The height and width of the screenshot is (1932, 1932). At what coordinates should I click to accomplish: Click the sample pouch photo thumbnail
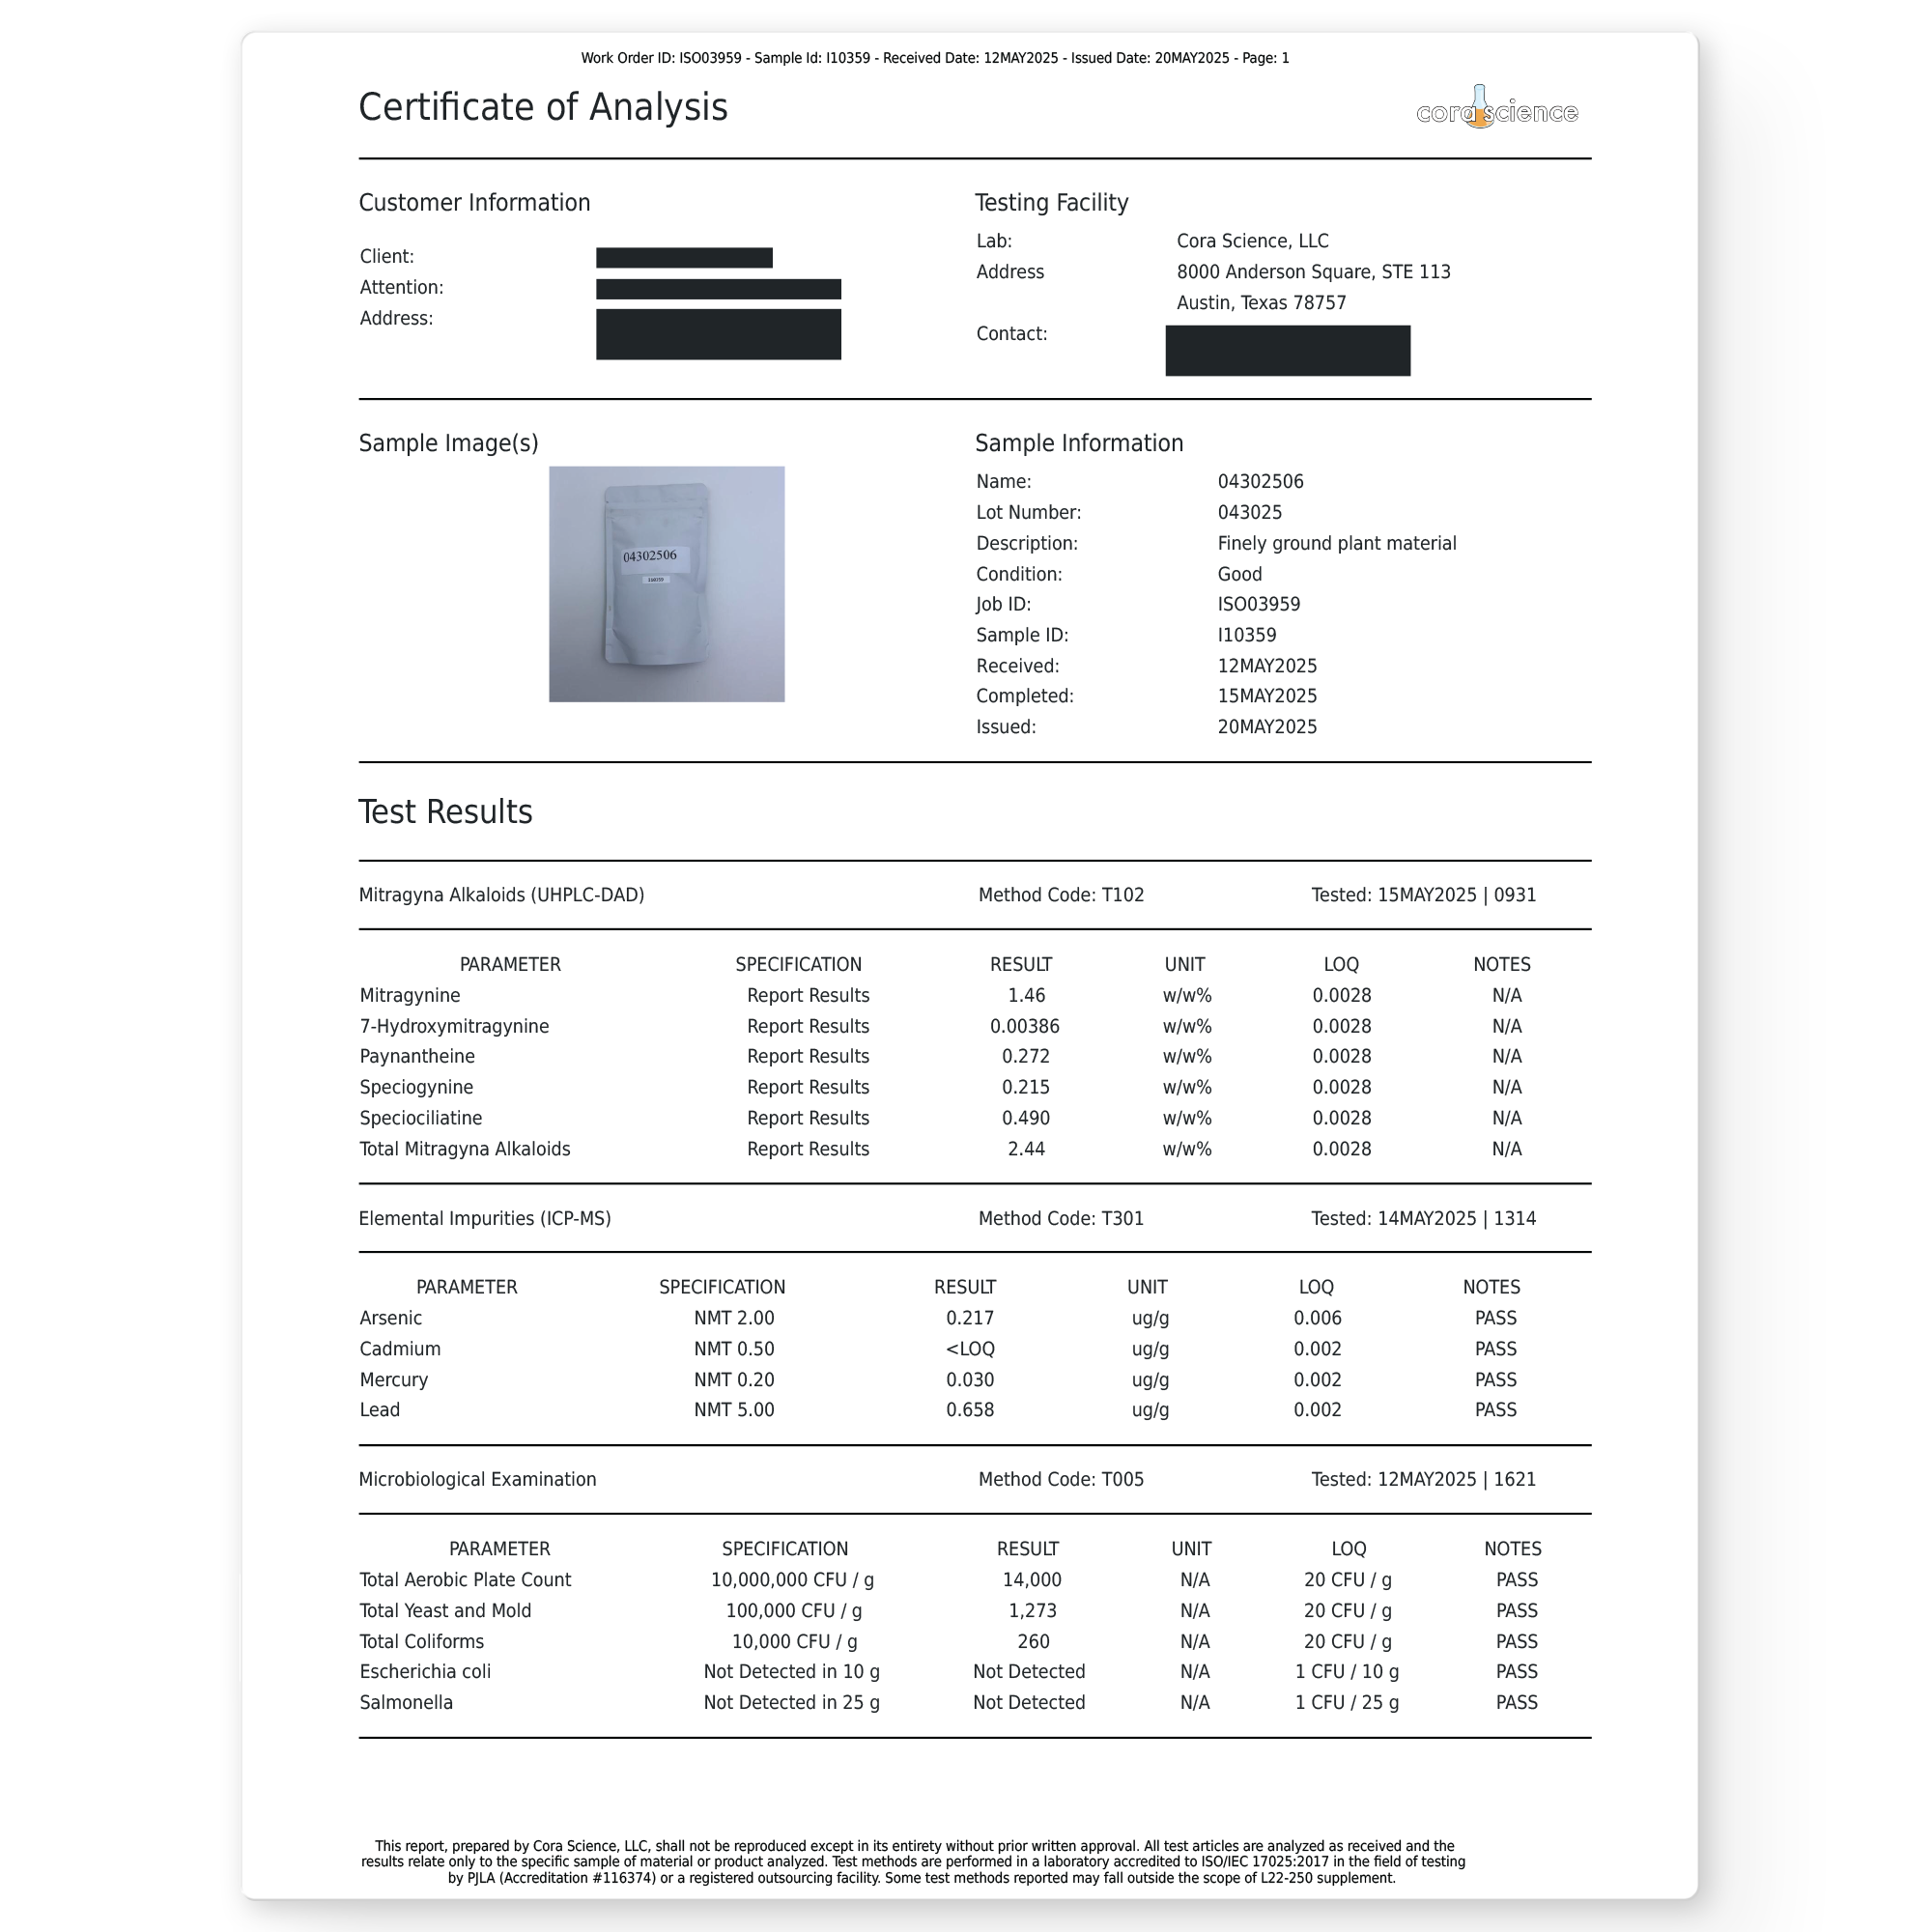click(666, 584)
